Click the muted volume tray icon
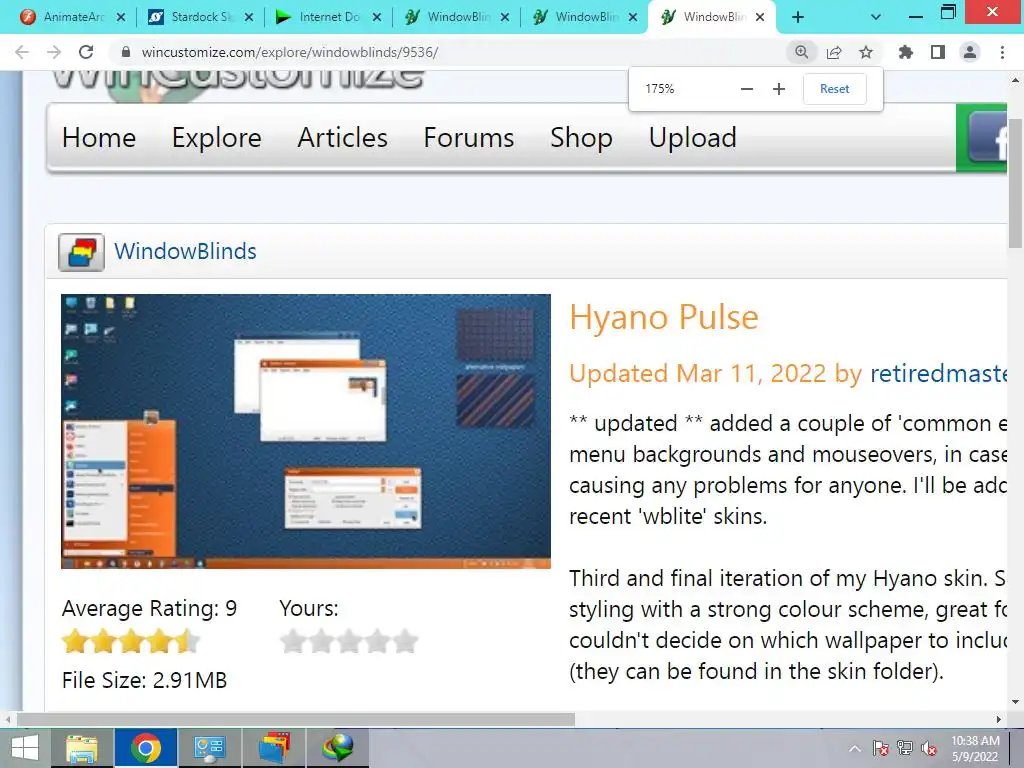Screen dimensions: 1024x768 point(928,748)
